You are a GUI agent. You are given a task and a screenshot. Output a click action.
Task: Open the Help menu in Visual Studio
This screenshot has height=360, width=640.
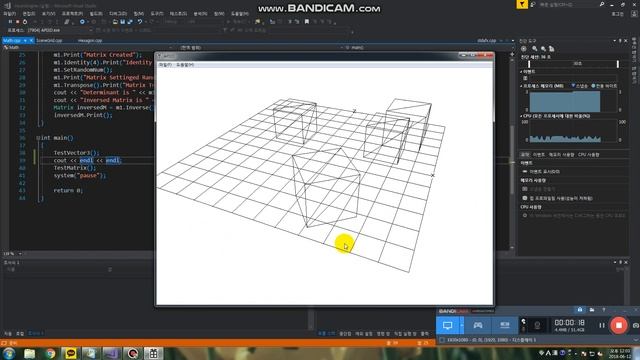point(240,13)
